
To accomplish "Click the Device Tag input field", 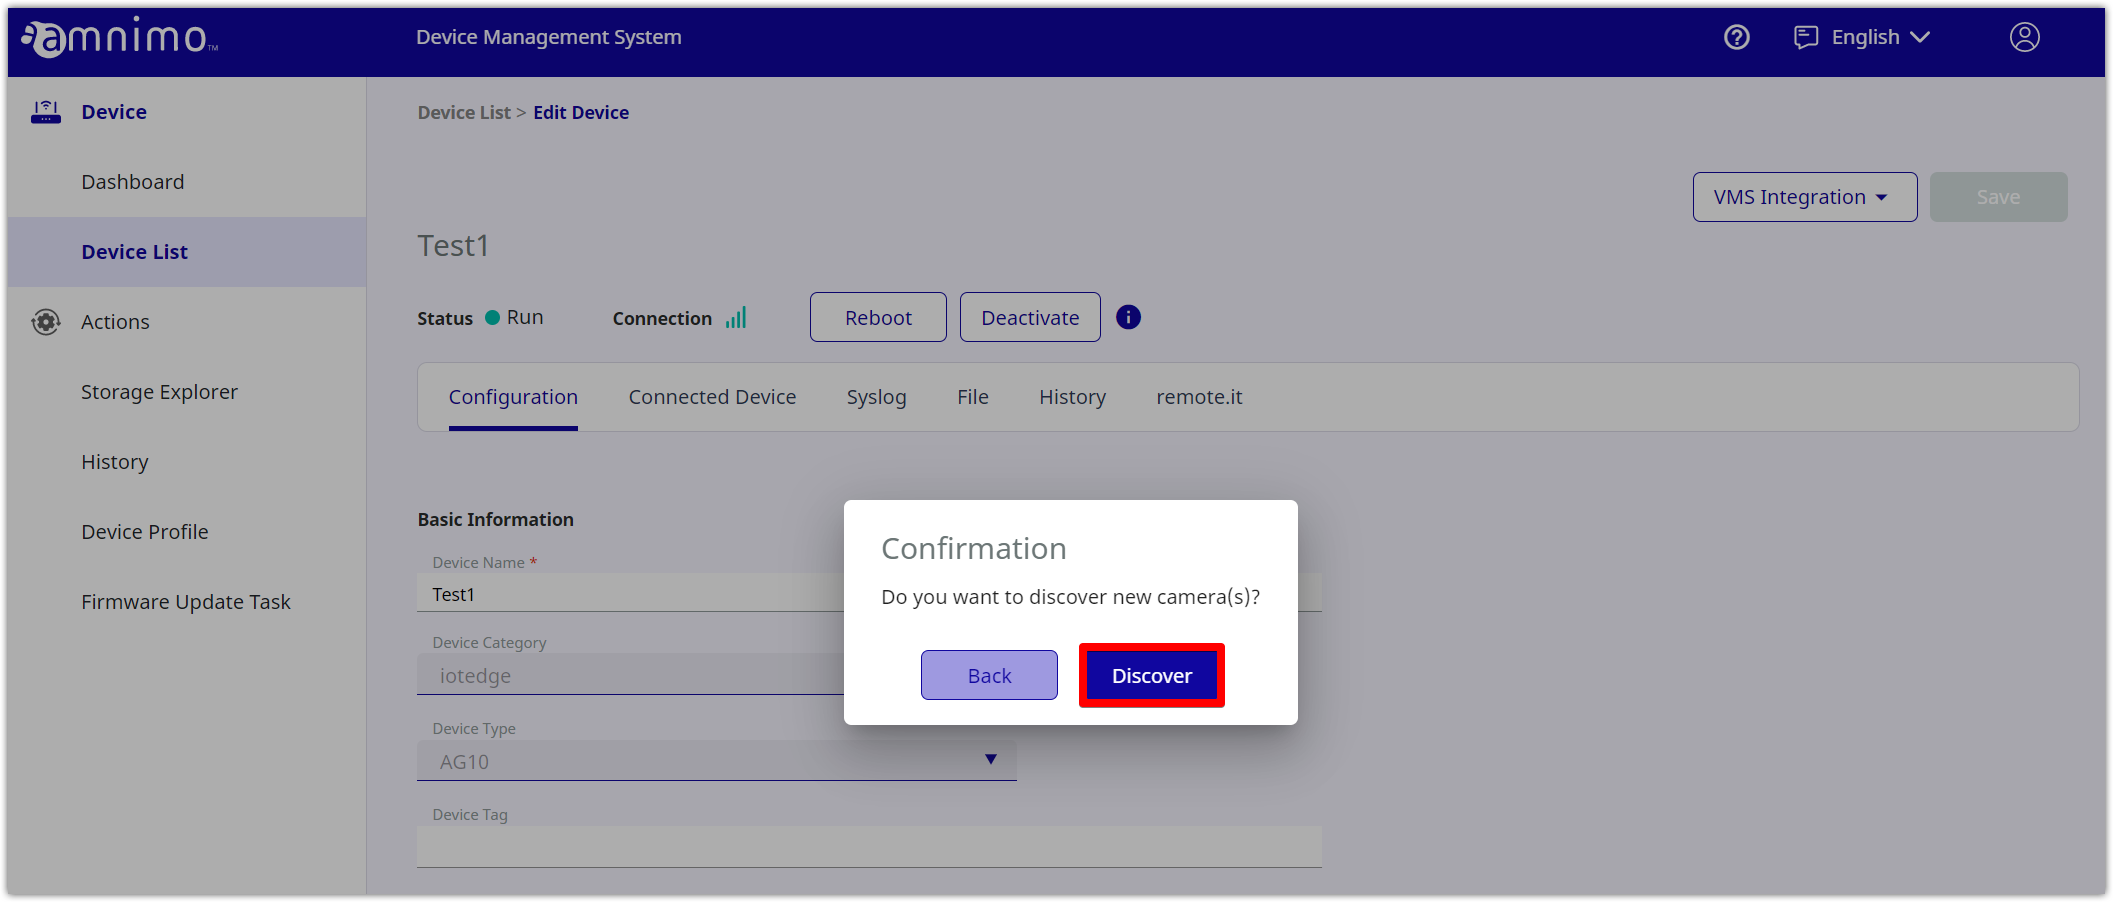I will [868, 847].
